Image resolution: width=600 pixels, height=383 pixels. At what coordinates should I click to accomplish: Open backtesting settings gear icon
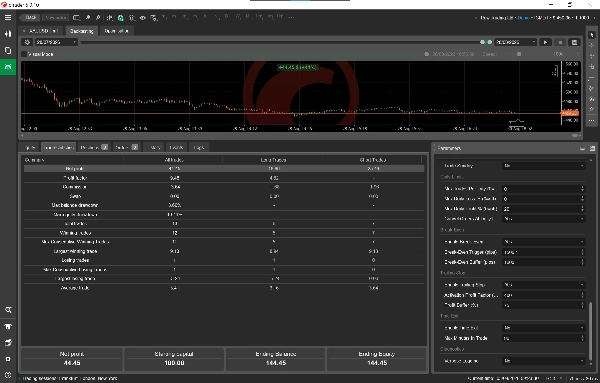[x=27, y=42]
